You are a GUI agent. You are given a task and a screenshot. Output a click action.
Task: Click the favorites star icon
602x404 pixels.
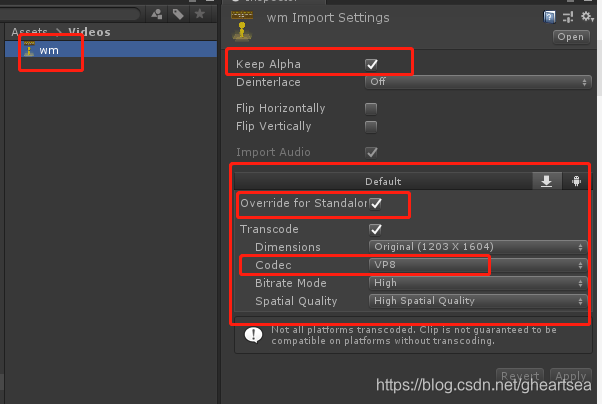pyautogui.click(x=200, y=14)
